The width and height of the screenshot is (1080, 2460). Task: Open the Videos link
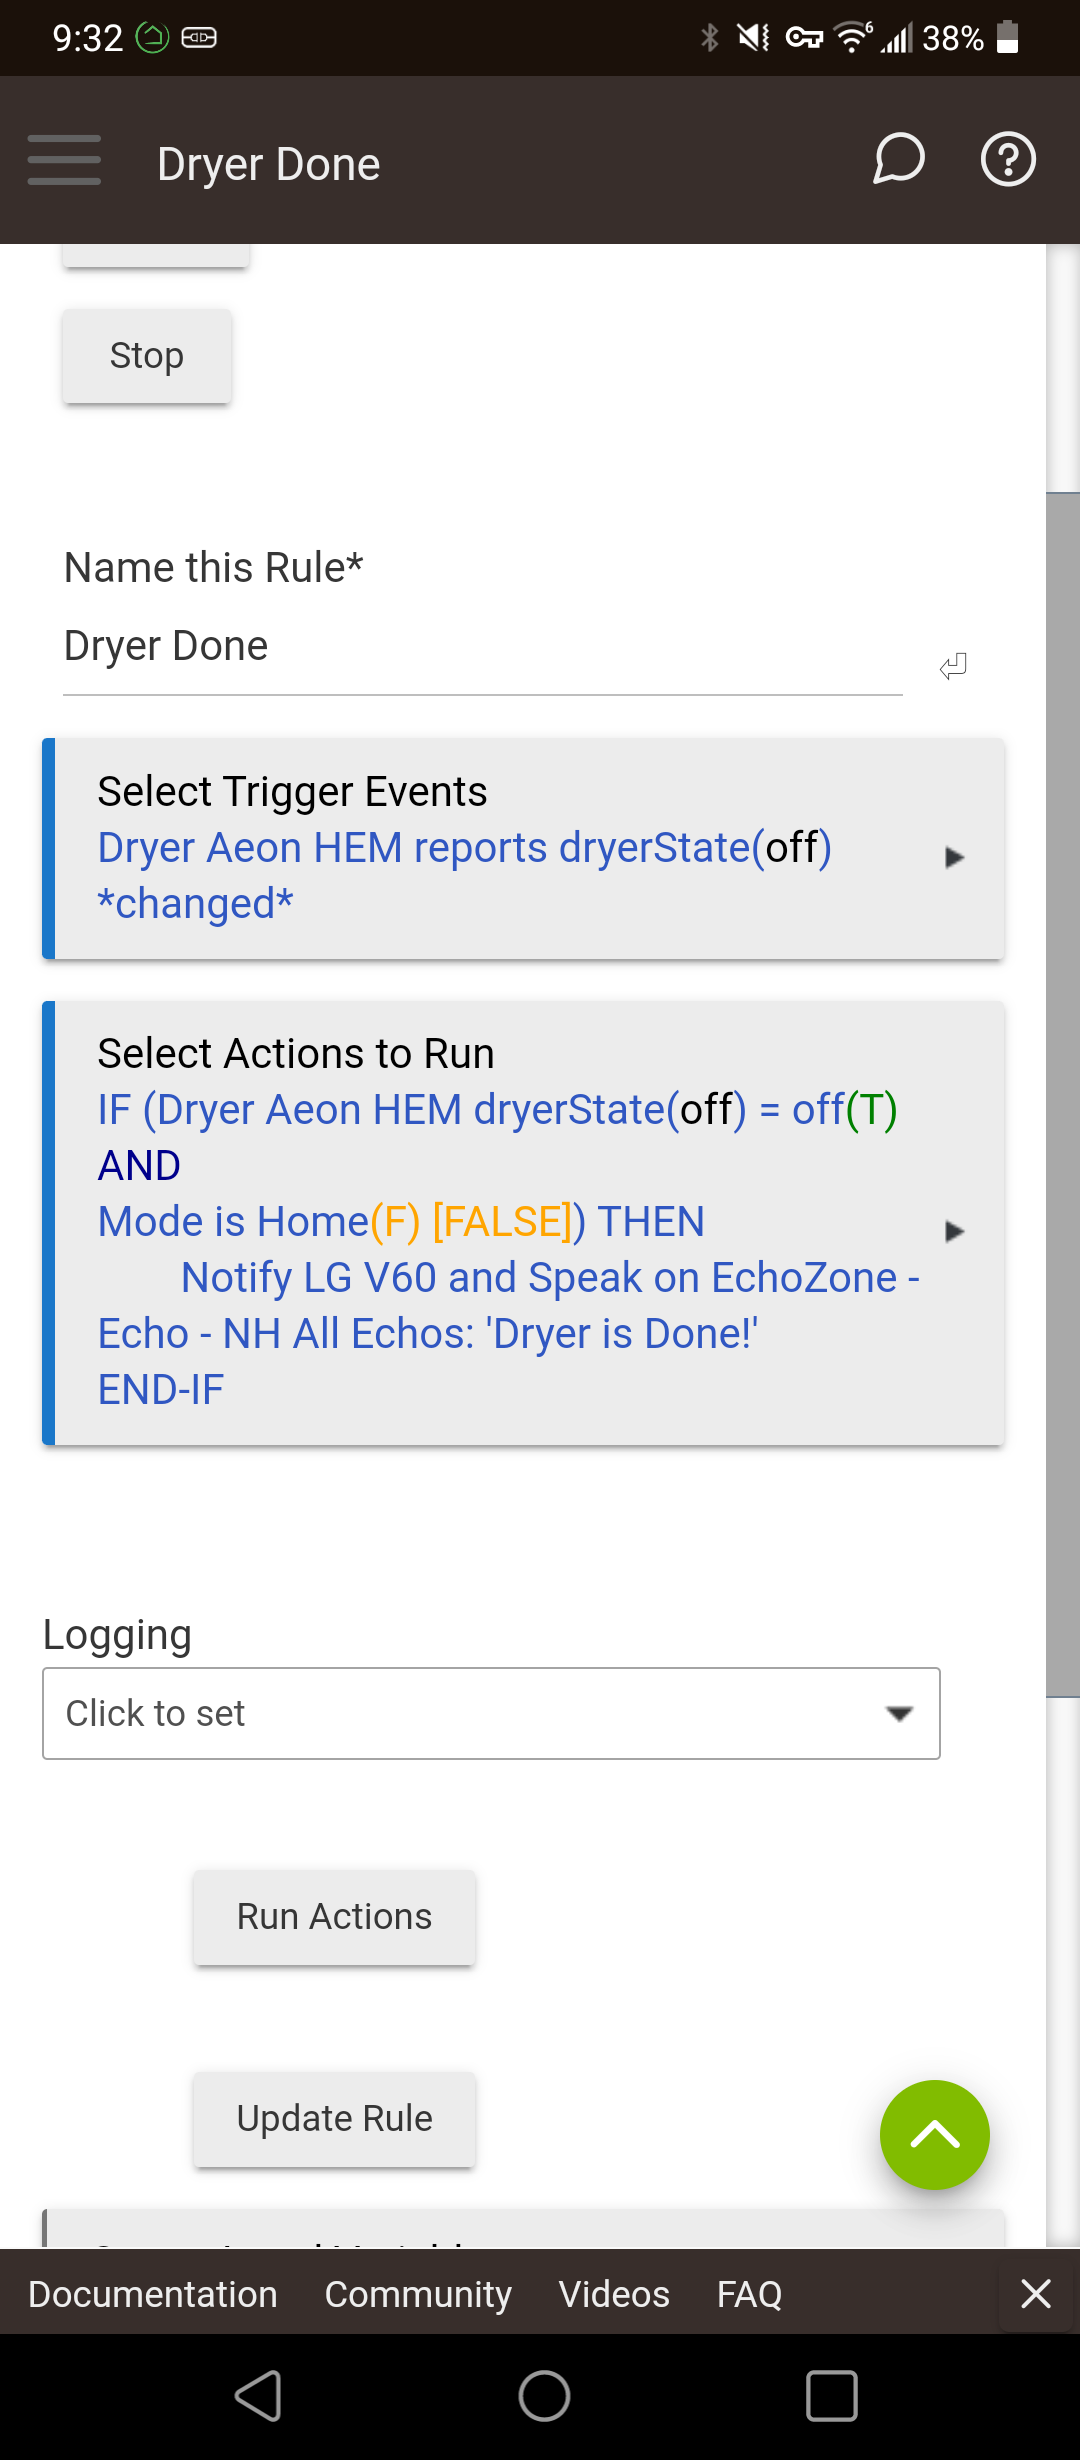coord(614,2294)
